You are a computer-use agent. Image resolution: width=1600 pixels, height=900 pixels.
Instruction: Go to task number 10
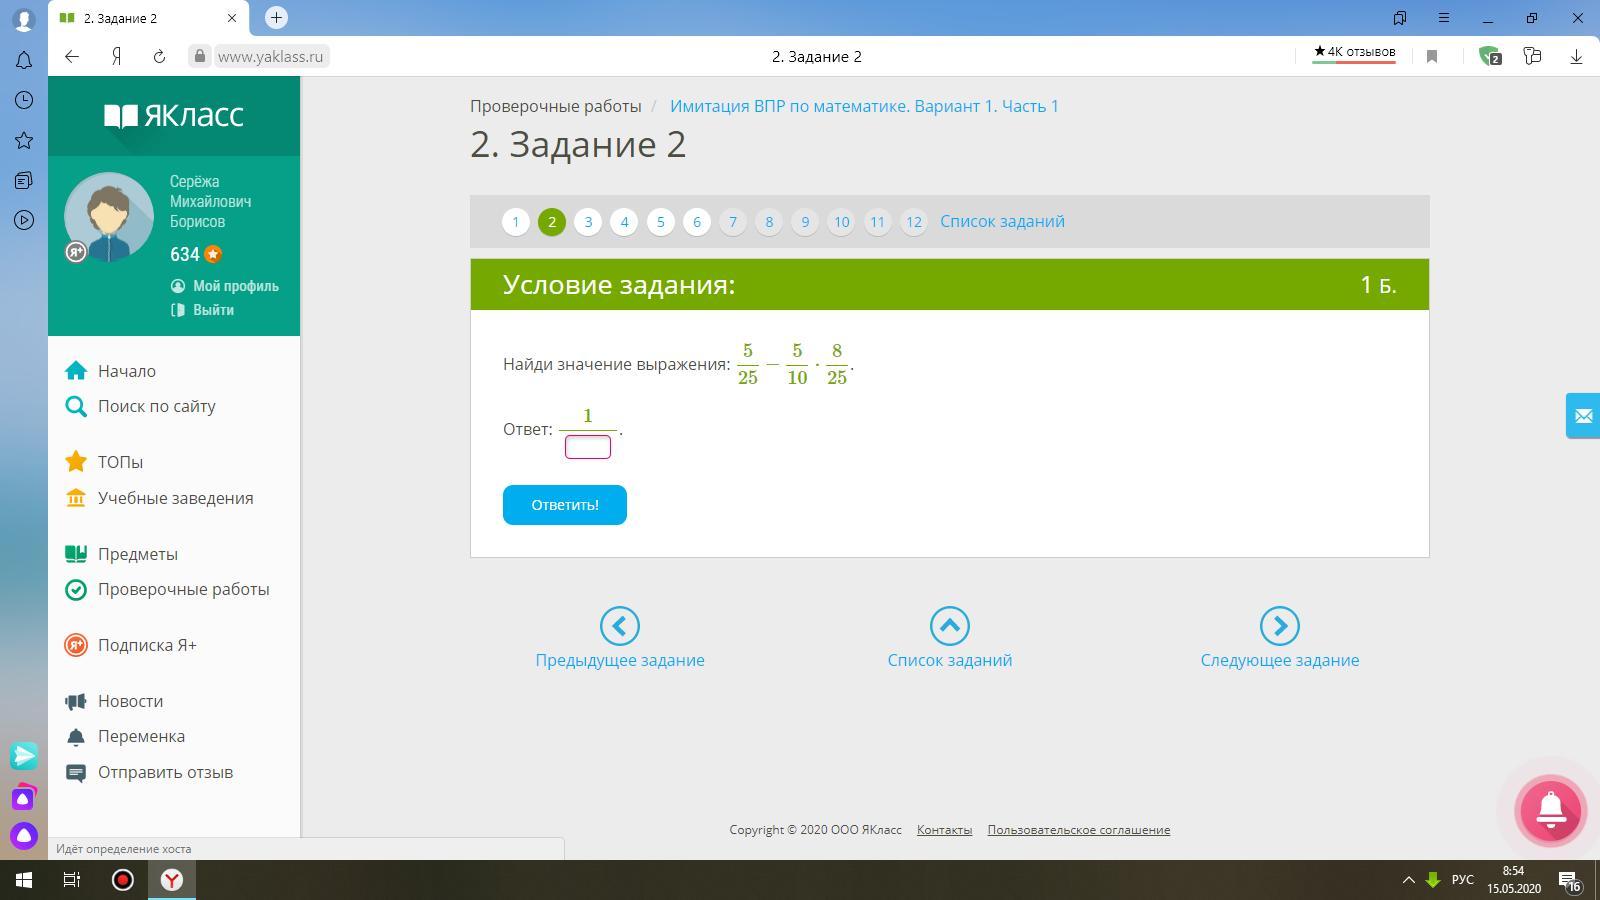pos(841,222)
